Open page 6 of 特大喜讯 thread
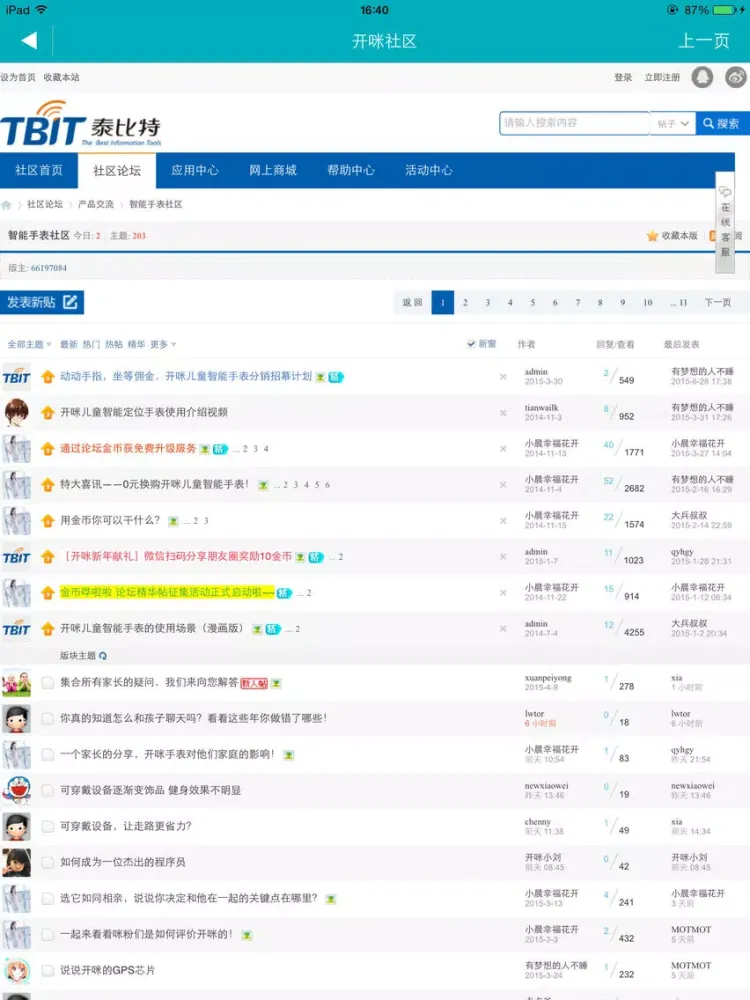This screenshot has height=1000, width=750. point(327,485)
